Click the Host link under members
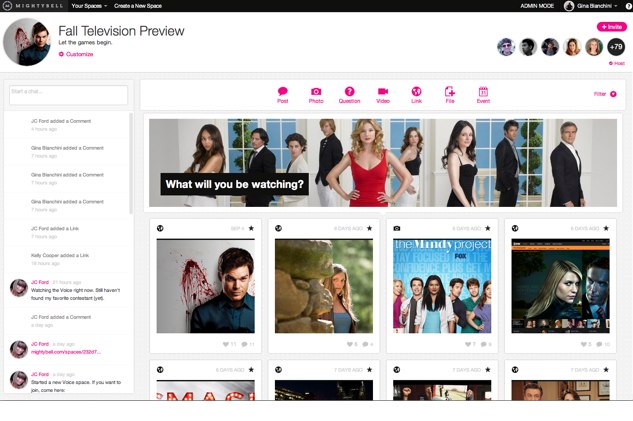 616,63
